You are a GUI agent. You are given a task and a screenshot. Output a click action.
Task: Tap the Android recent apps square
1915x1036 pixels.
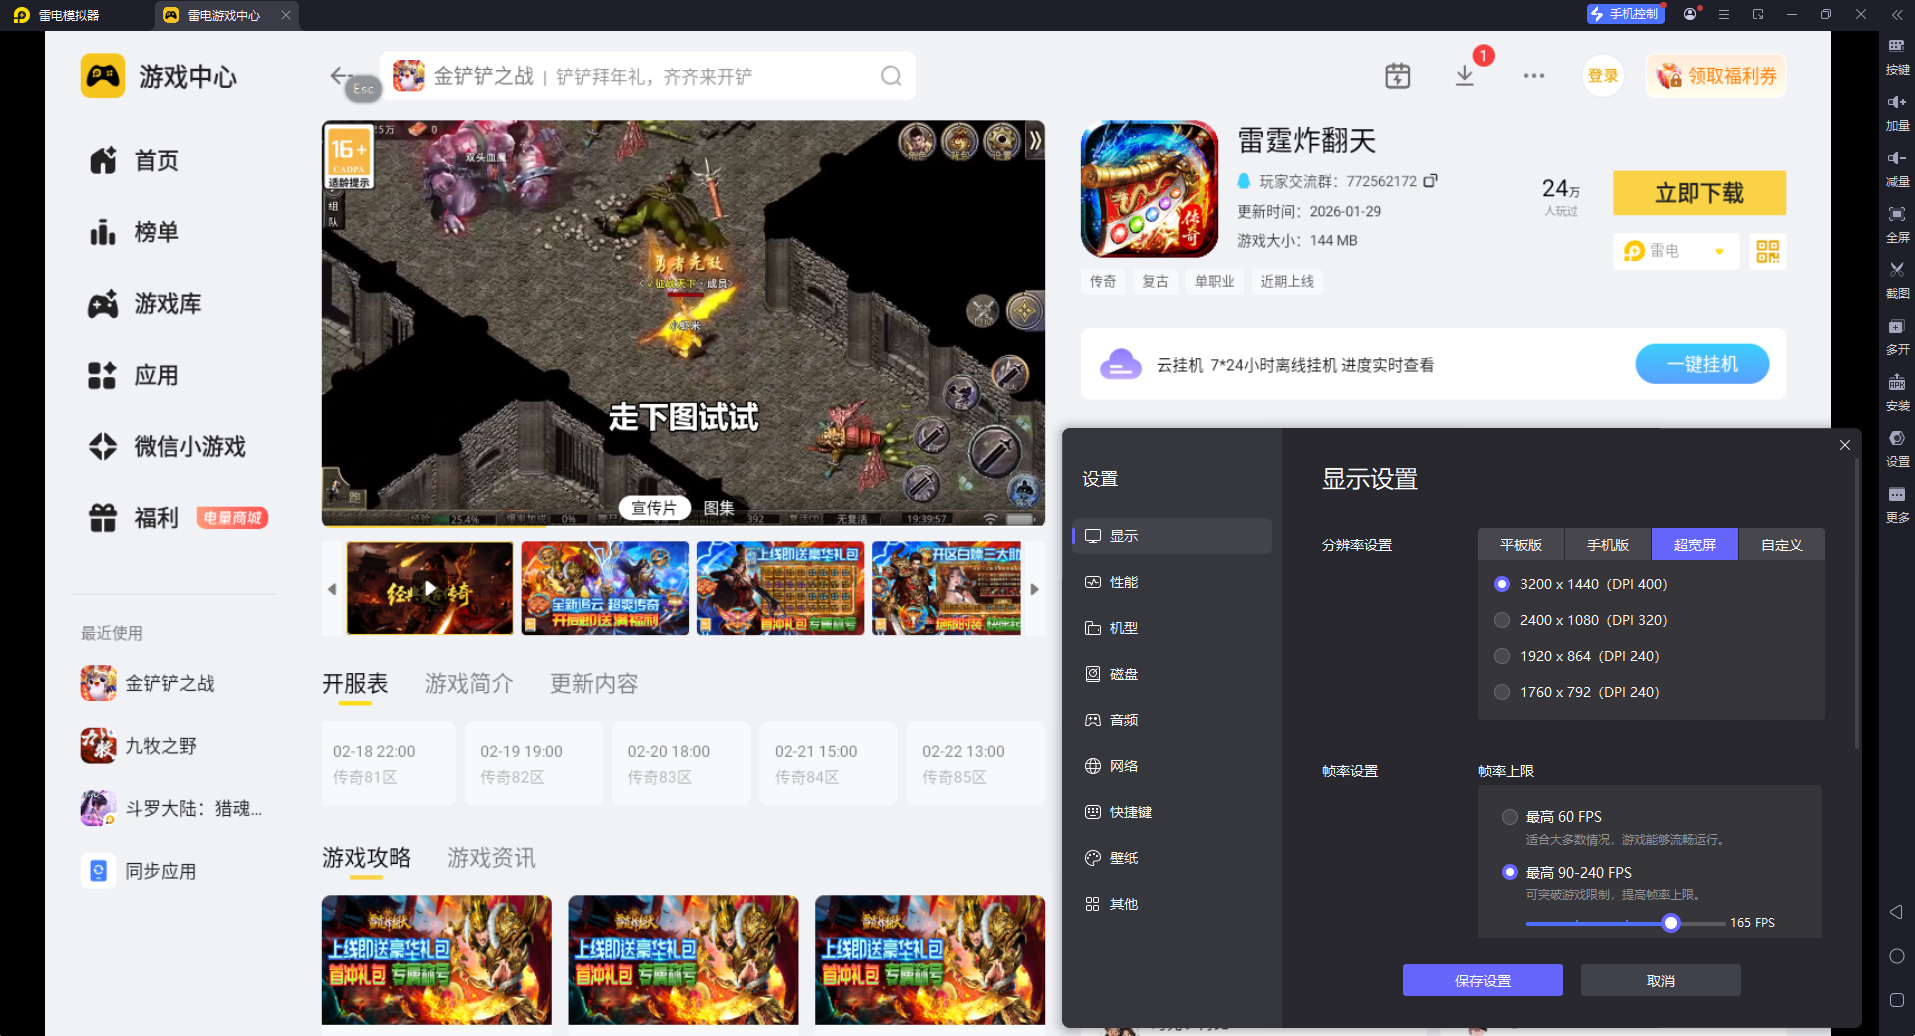coord(1896,1000)
